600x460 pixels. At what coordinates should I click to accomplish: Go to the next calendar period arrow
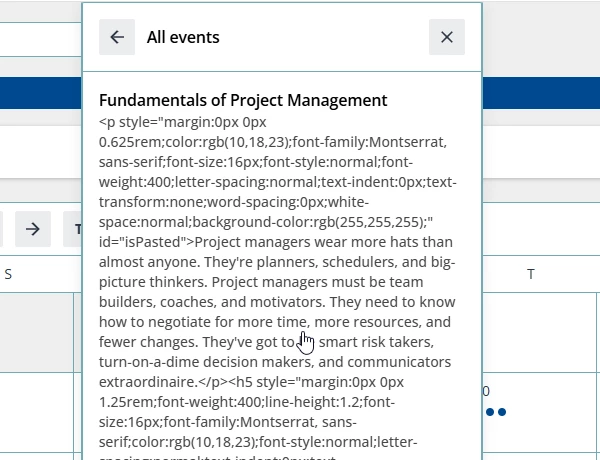[32, 229]
